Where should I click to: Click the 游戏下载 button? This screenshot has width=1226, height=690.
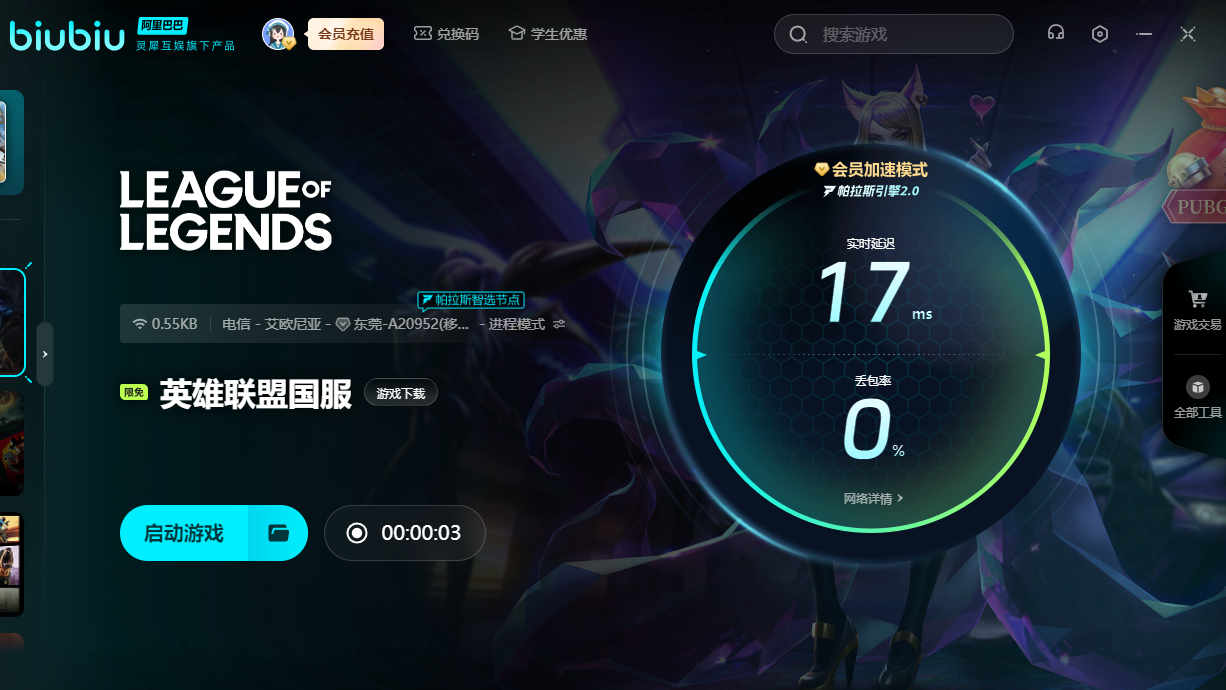click(400, 394)
